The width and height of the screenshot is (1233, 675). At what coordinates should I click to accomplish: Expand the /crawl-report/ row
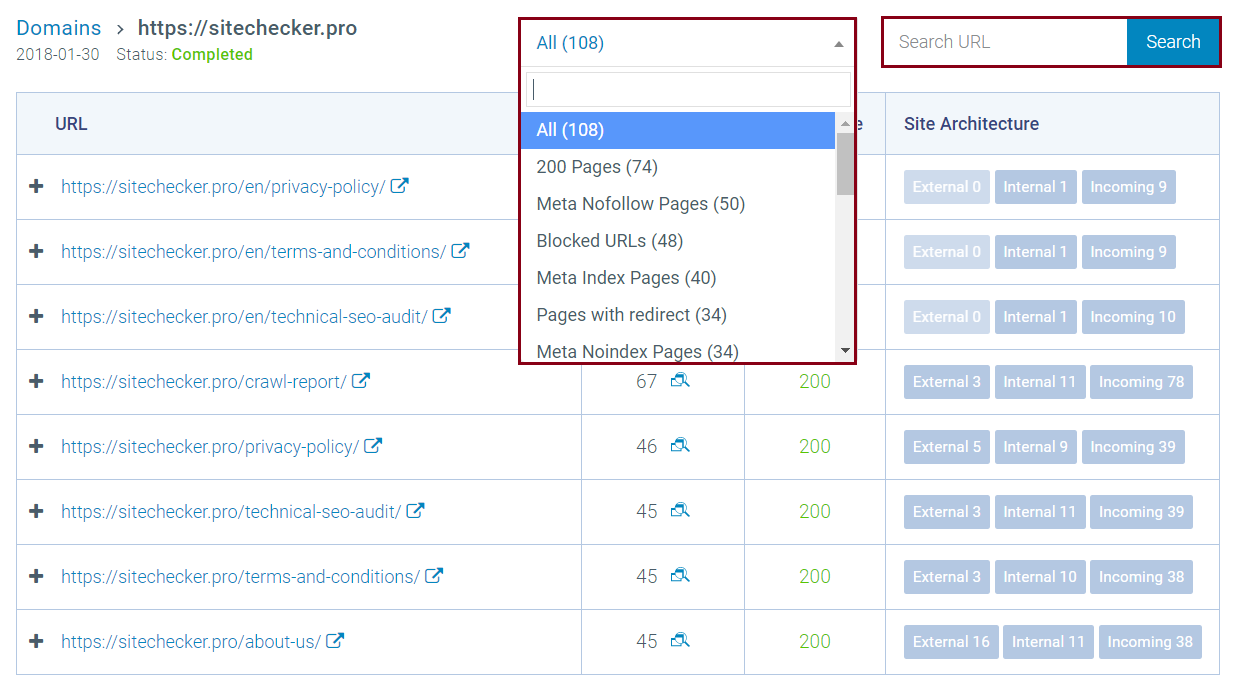[x=37, y=381]
